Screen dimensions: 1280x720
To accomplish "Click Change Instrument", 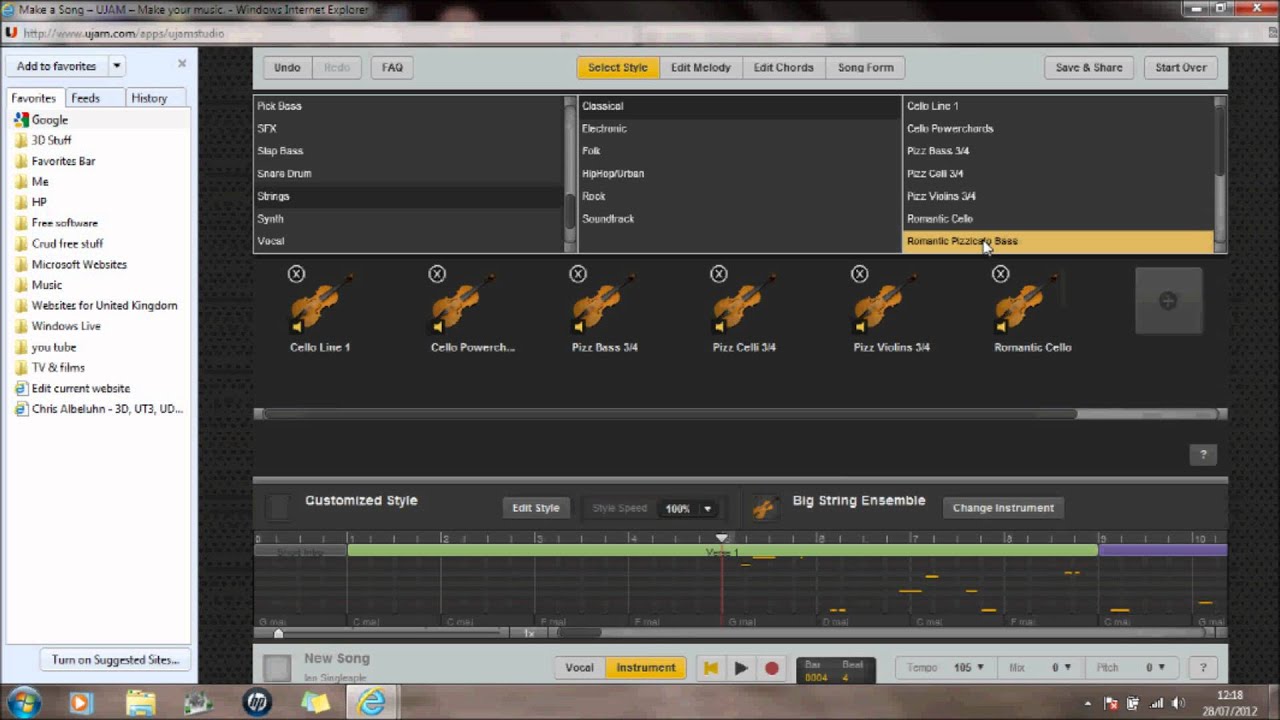I will 1003,508.
